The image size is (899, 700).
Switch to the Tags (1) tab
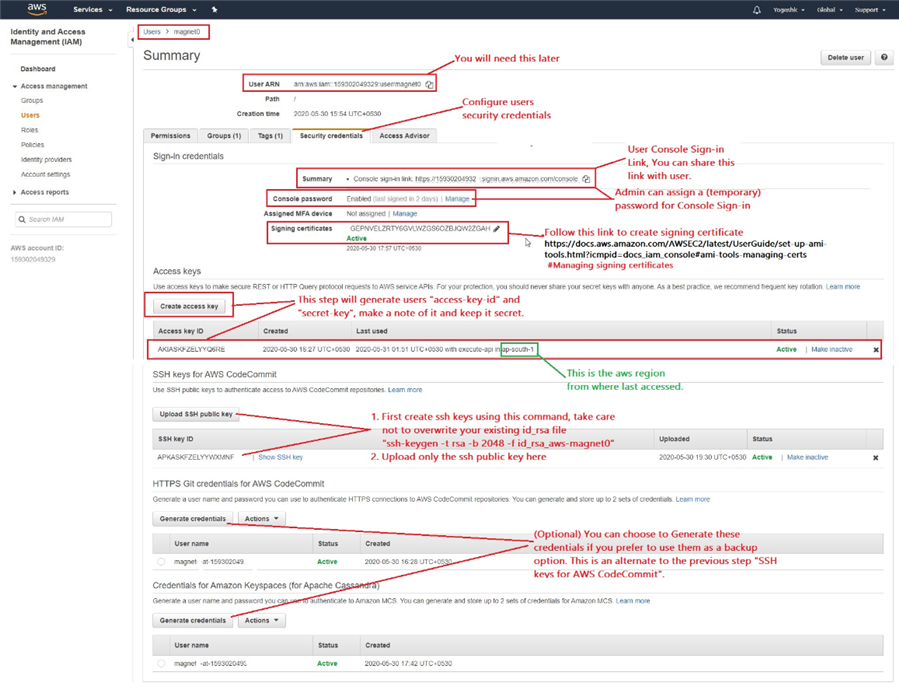click(270, 136)
